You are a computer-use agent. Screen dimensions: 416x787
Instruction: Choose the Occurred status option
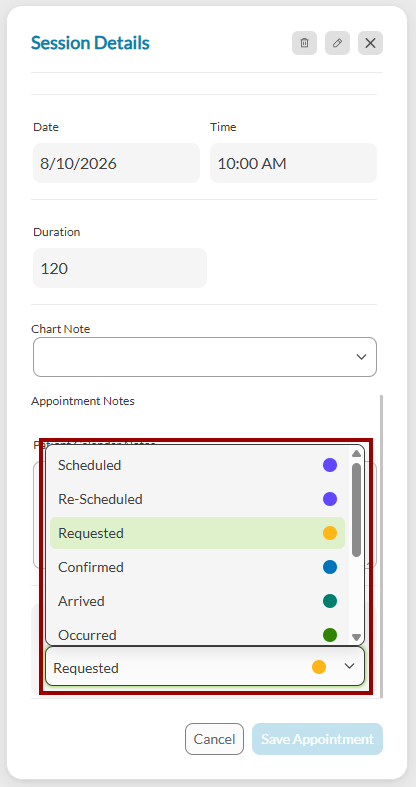click(x=197, y=634)
